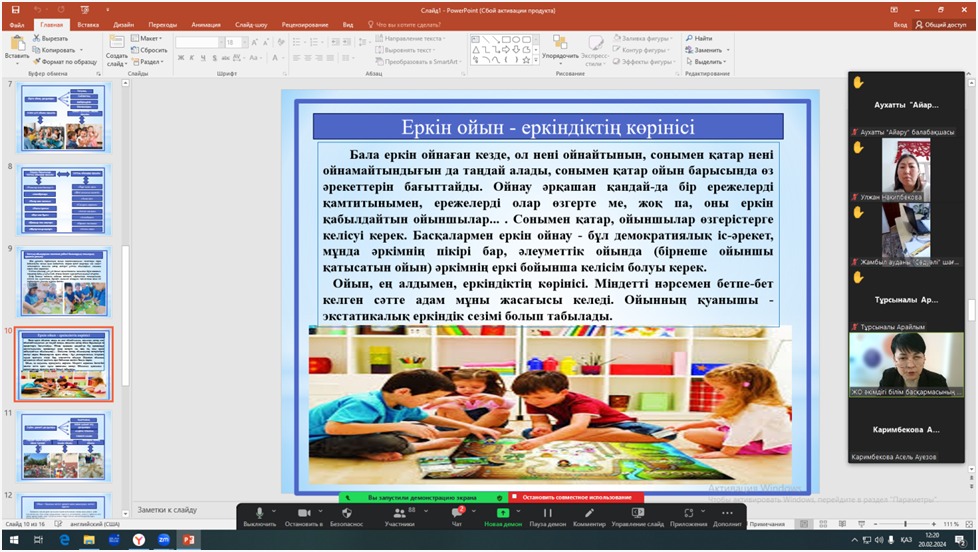Open Преобразовать в SmartArt dropdown
The height and width of the screenshot is (552, 978).
[x=420, y=62]
